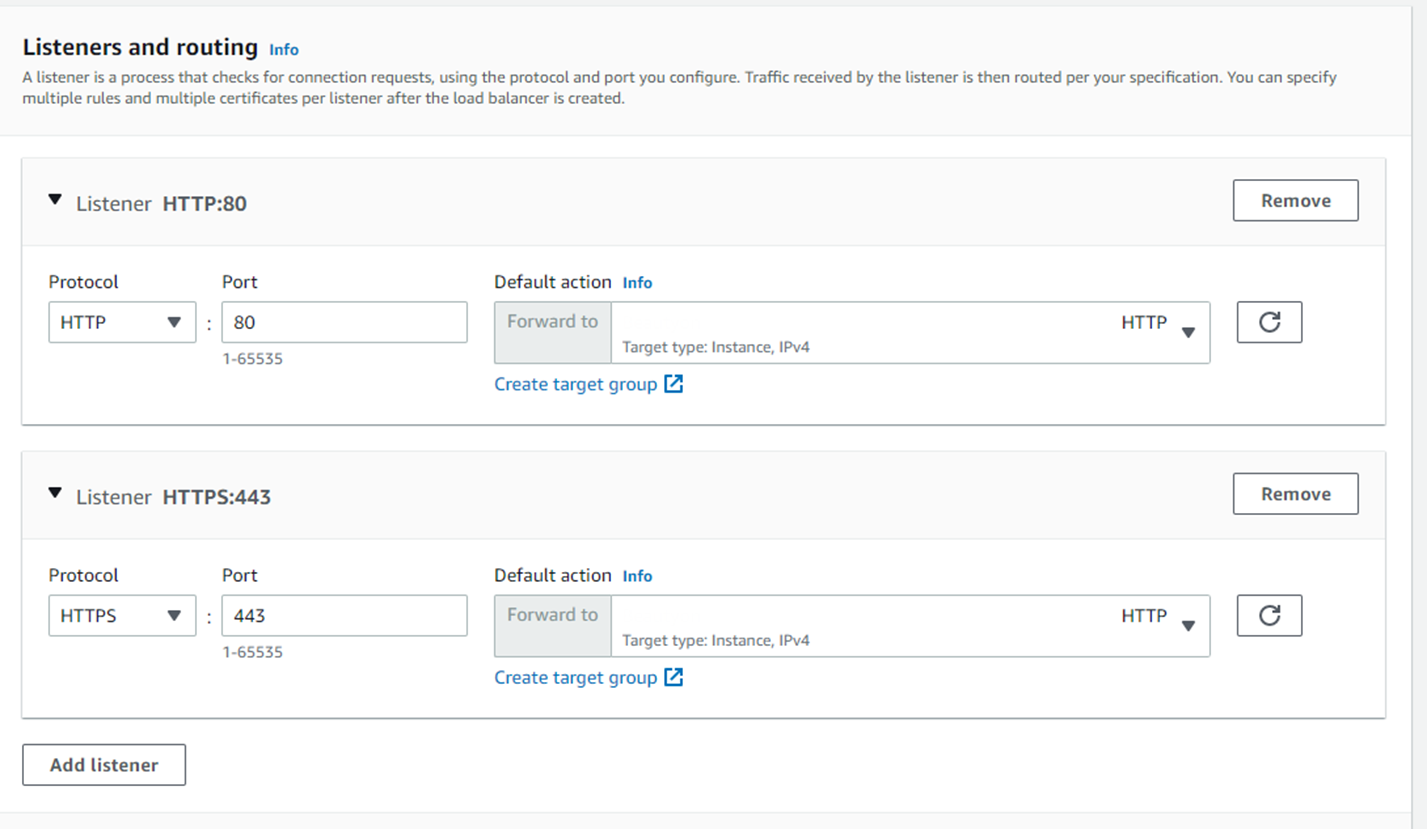
Task: Remove the HTTP:80 listener
Action: tap(1295, 200)
